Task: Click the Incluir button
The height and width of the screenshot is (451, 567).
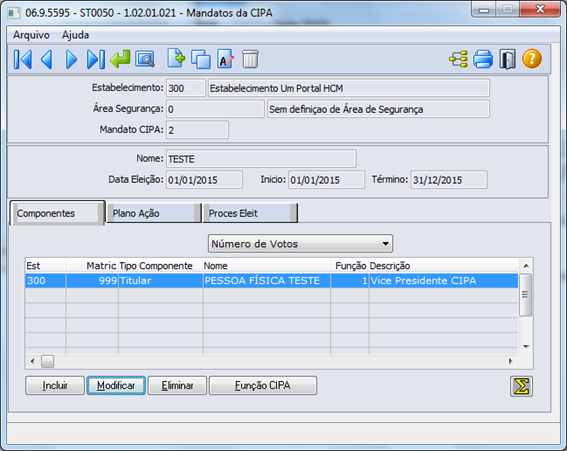Action: coord(55,386)
